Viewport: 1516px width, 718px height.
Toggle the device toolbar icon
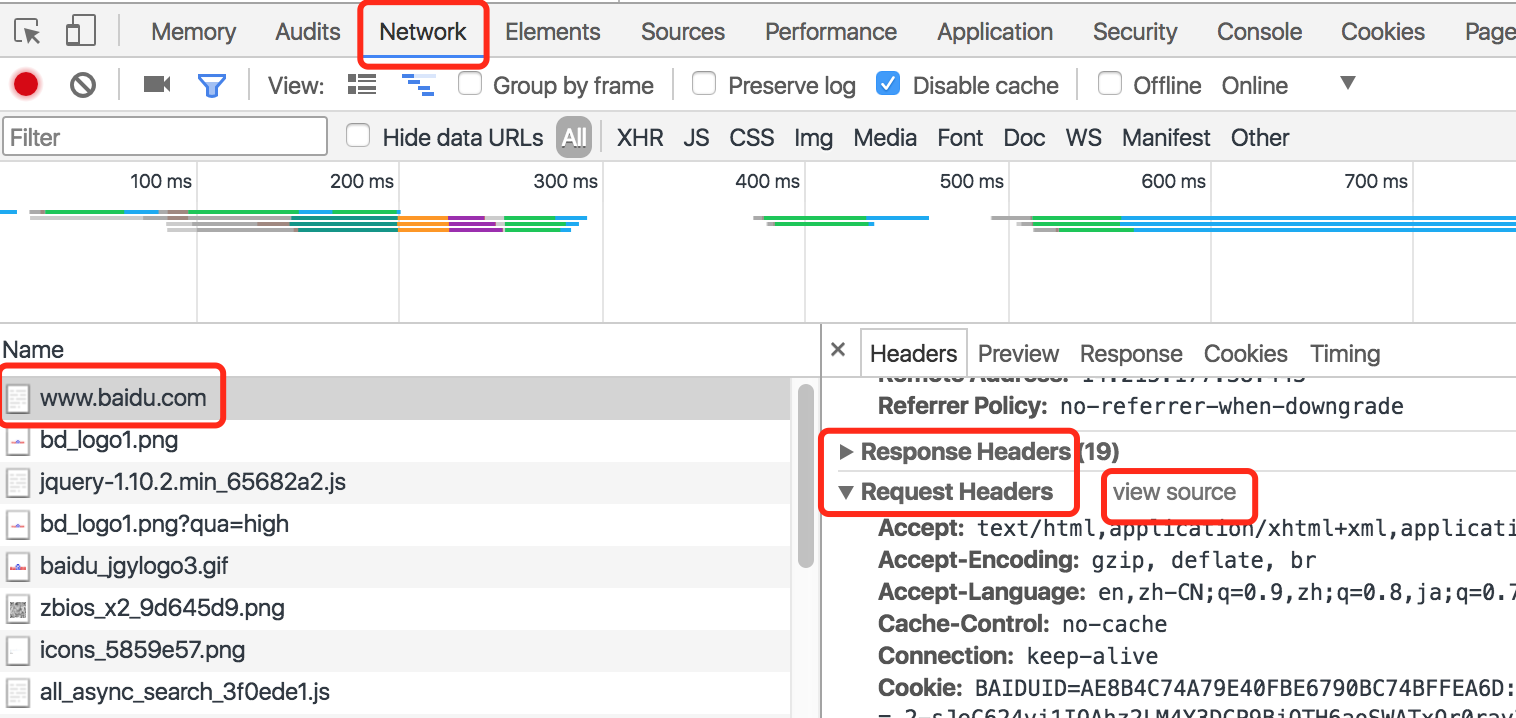(x=80, y=32)
